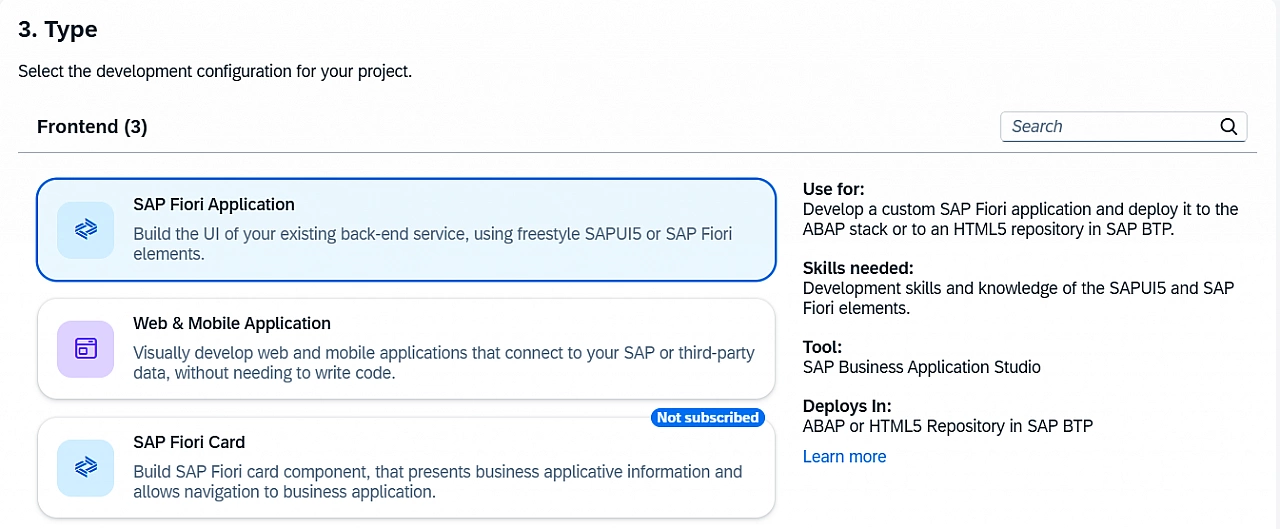Click the purple Web & Mobile Application icon
The height and width of the screenshot is (529, 1280).
tap(86, 349)
